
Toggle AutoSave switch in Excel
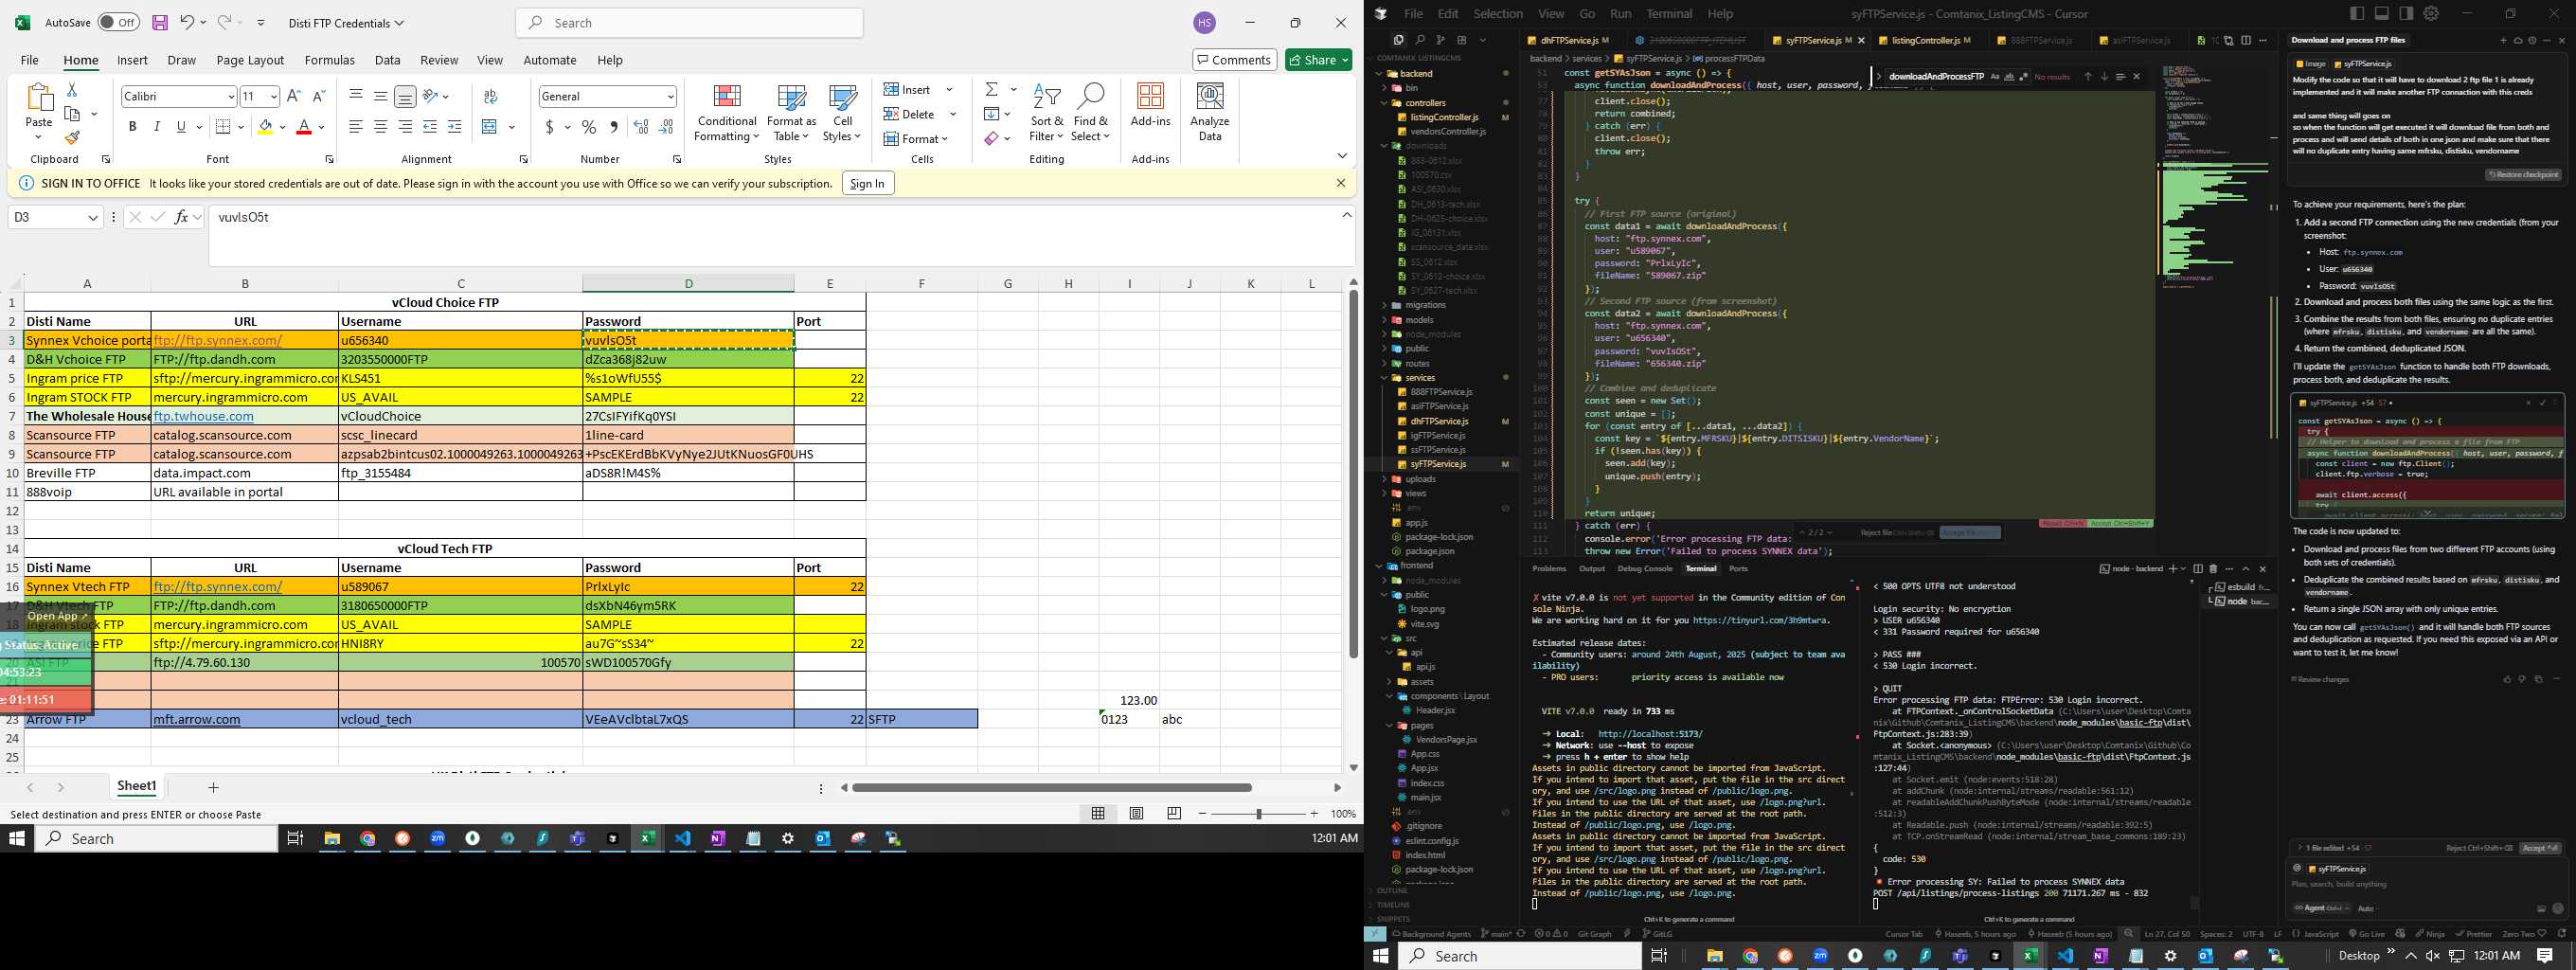click(118, 22)
